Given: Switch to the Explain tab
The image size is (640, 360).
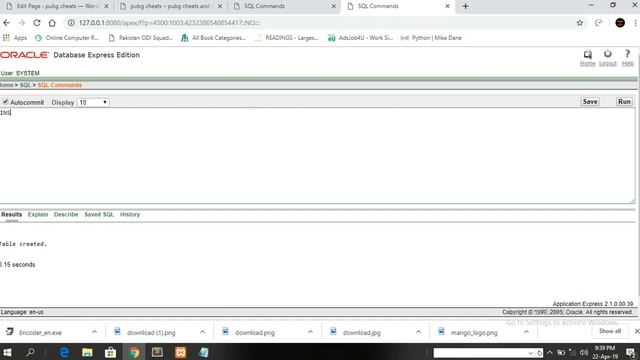Looking at the screenshot, I should (38, 214).
